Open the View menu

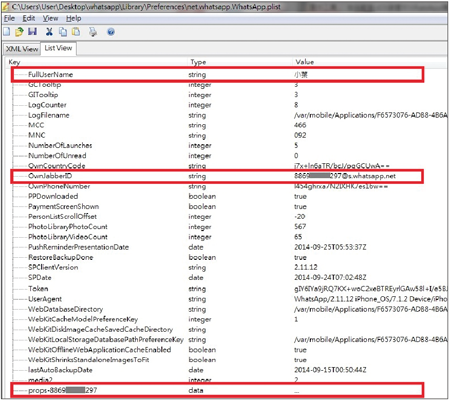50,18
